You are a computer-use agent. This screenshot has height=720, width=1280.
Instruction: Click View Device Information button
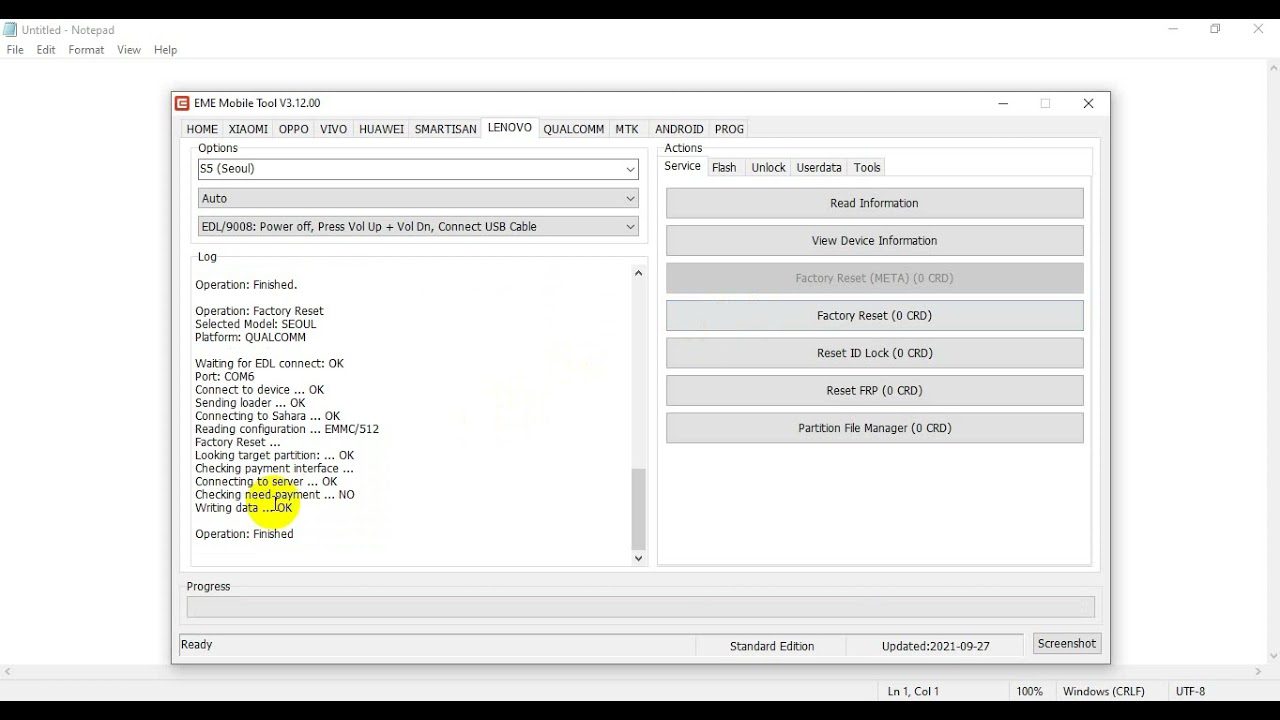pos(875,241)
